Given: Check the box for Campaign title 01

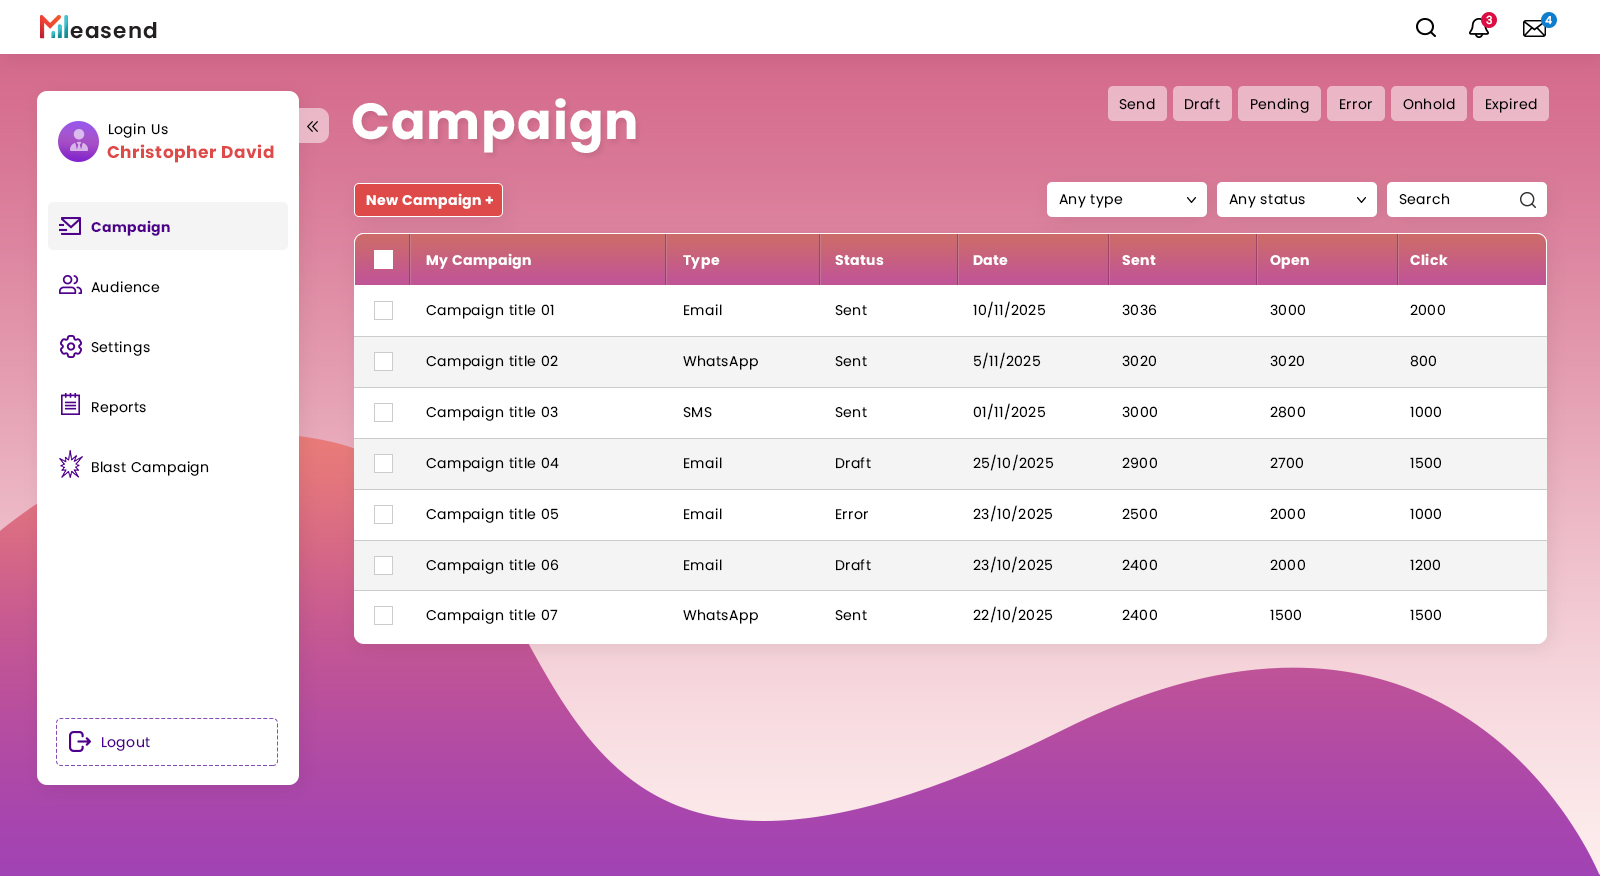Looking at the screenshot, I should click(383, 311).
